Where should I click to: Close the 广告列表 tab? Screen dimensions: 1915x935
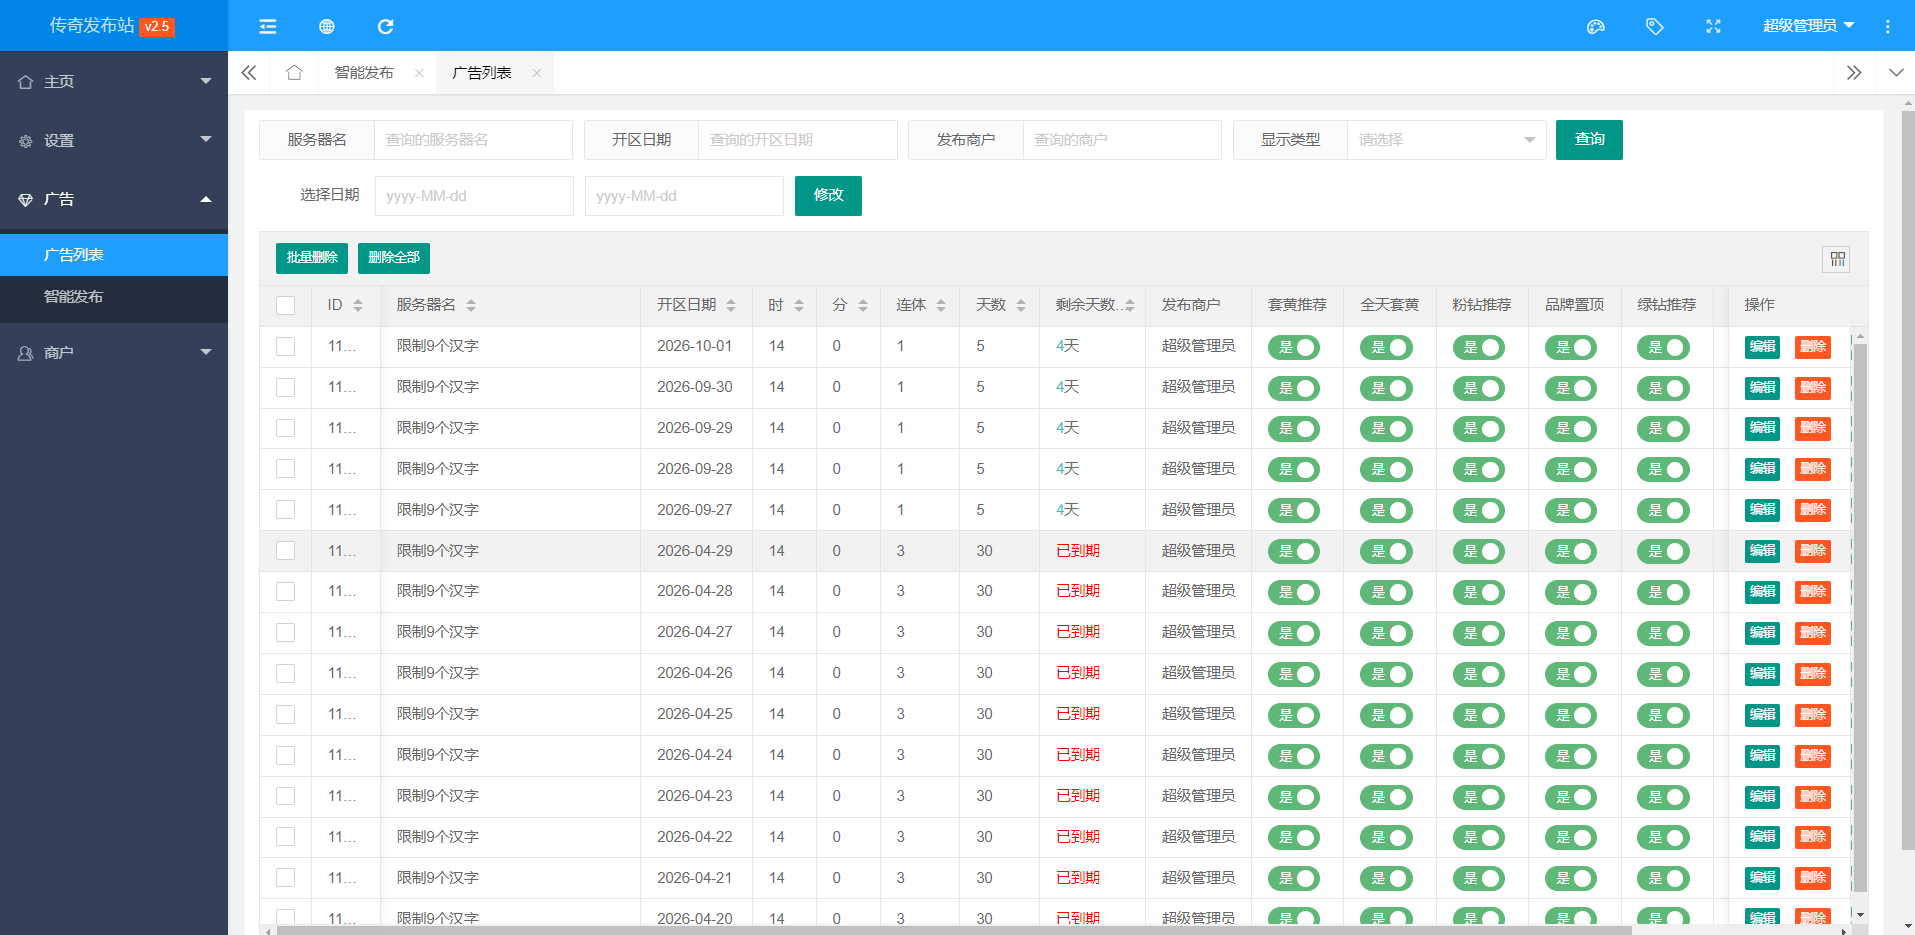(x=537, y=73)
